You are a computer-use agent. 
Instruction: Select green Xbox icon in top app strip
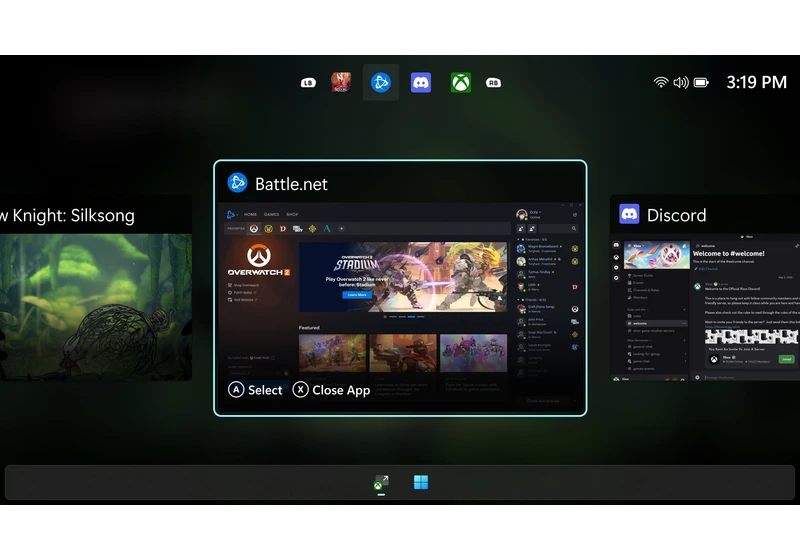point(461,82)
